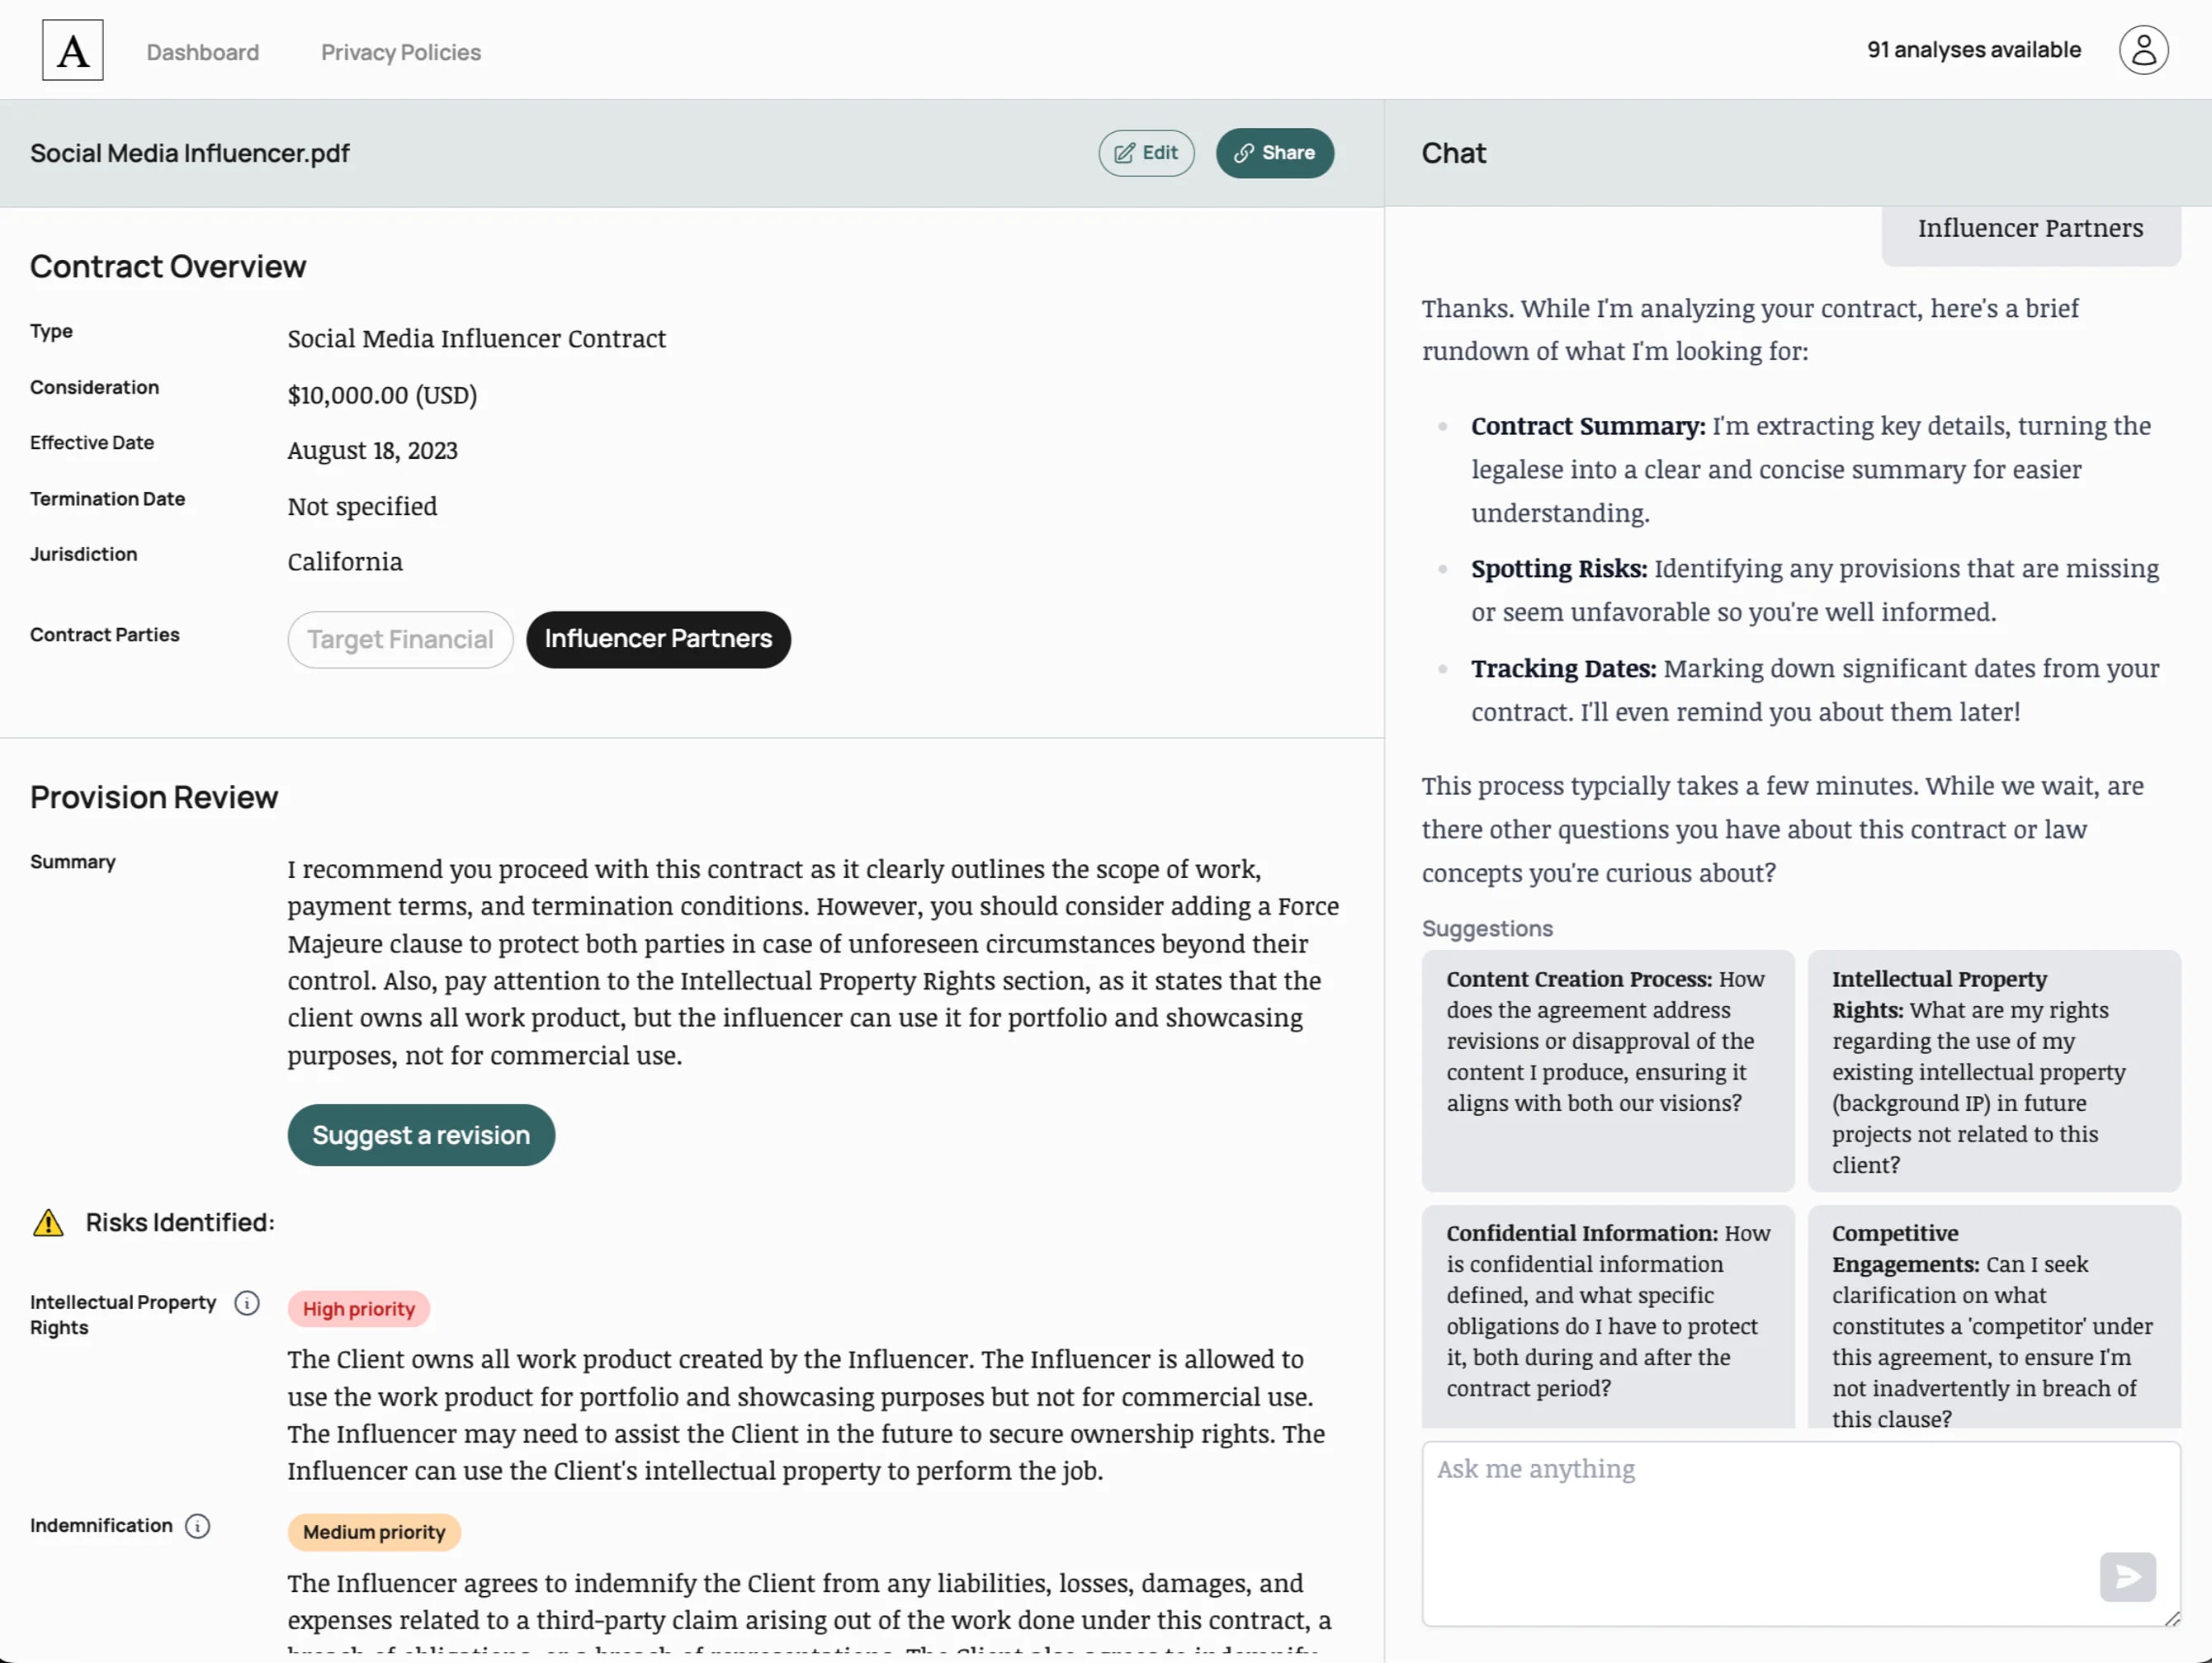The width and height of the screenshot is (2212, 1663).
Task: Click the 91 analyses available text
Action: [x=1974, y=50]
